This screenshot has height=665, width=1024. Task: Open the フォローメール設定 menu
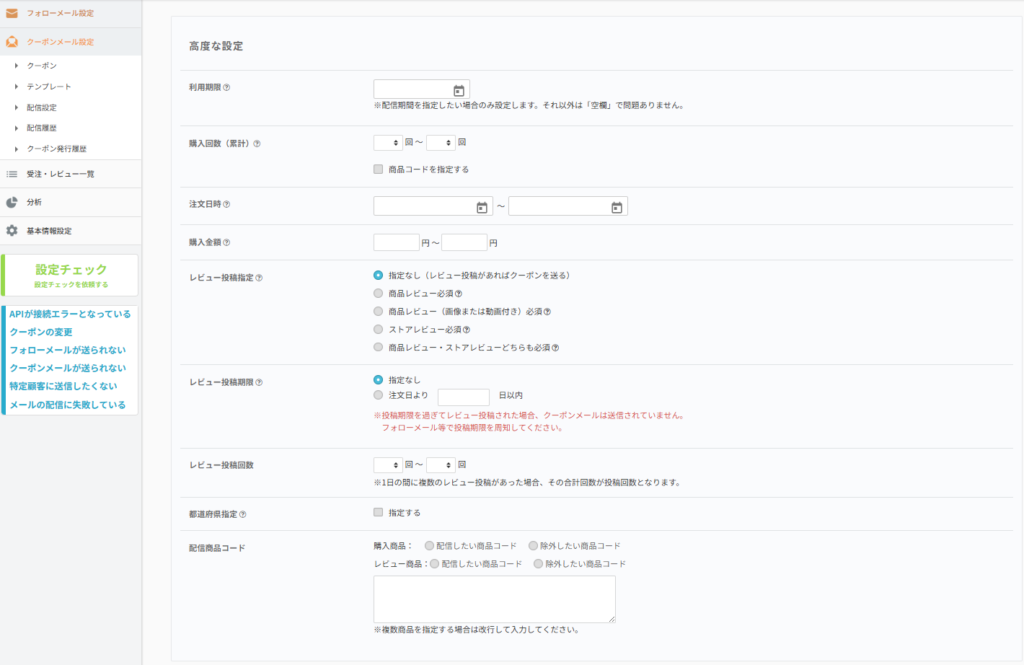(x=60, y=13)
